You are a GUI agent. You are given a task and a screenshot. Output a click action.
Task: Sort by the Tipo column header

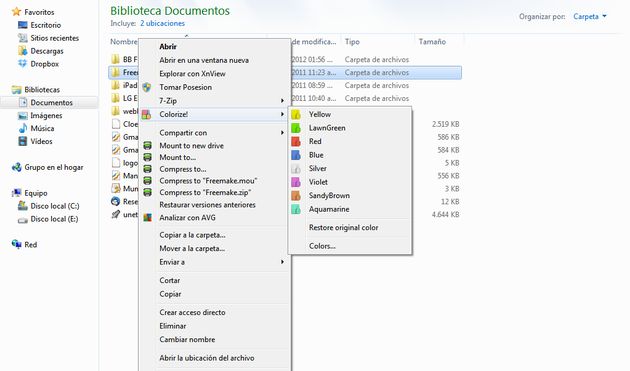click(x=352, y=42)
